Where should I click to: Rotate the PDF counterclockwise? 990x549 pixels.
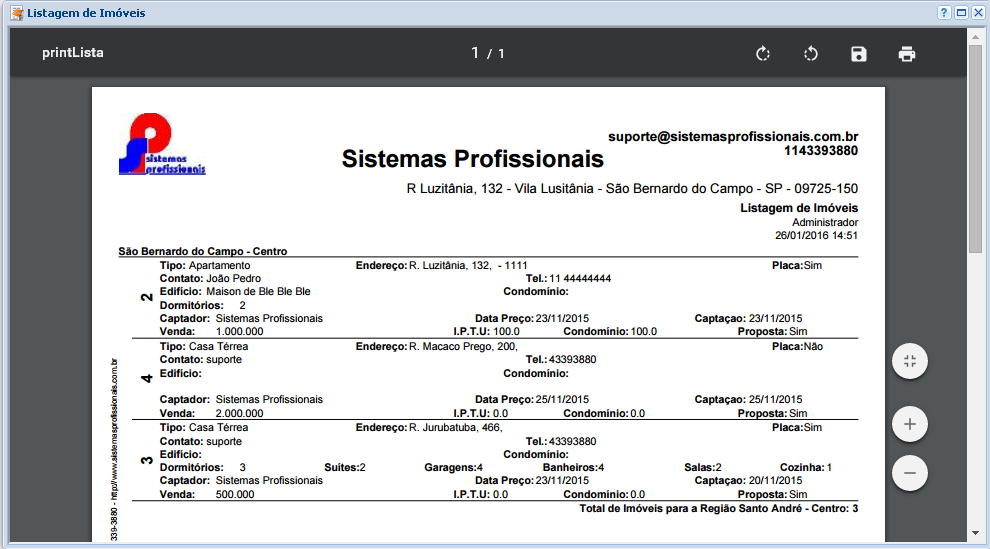811,54
